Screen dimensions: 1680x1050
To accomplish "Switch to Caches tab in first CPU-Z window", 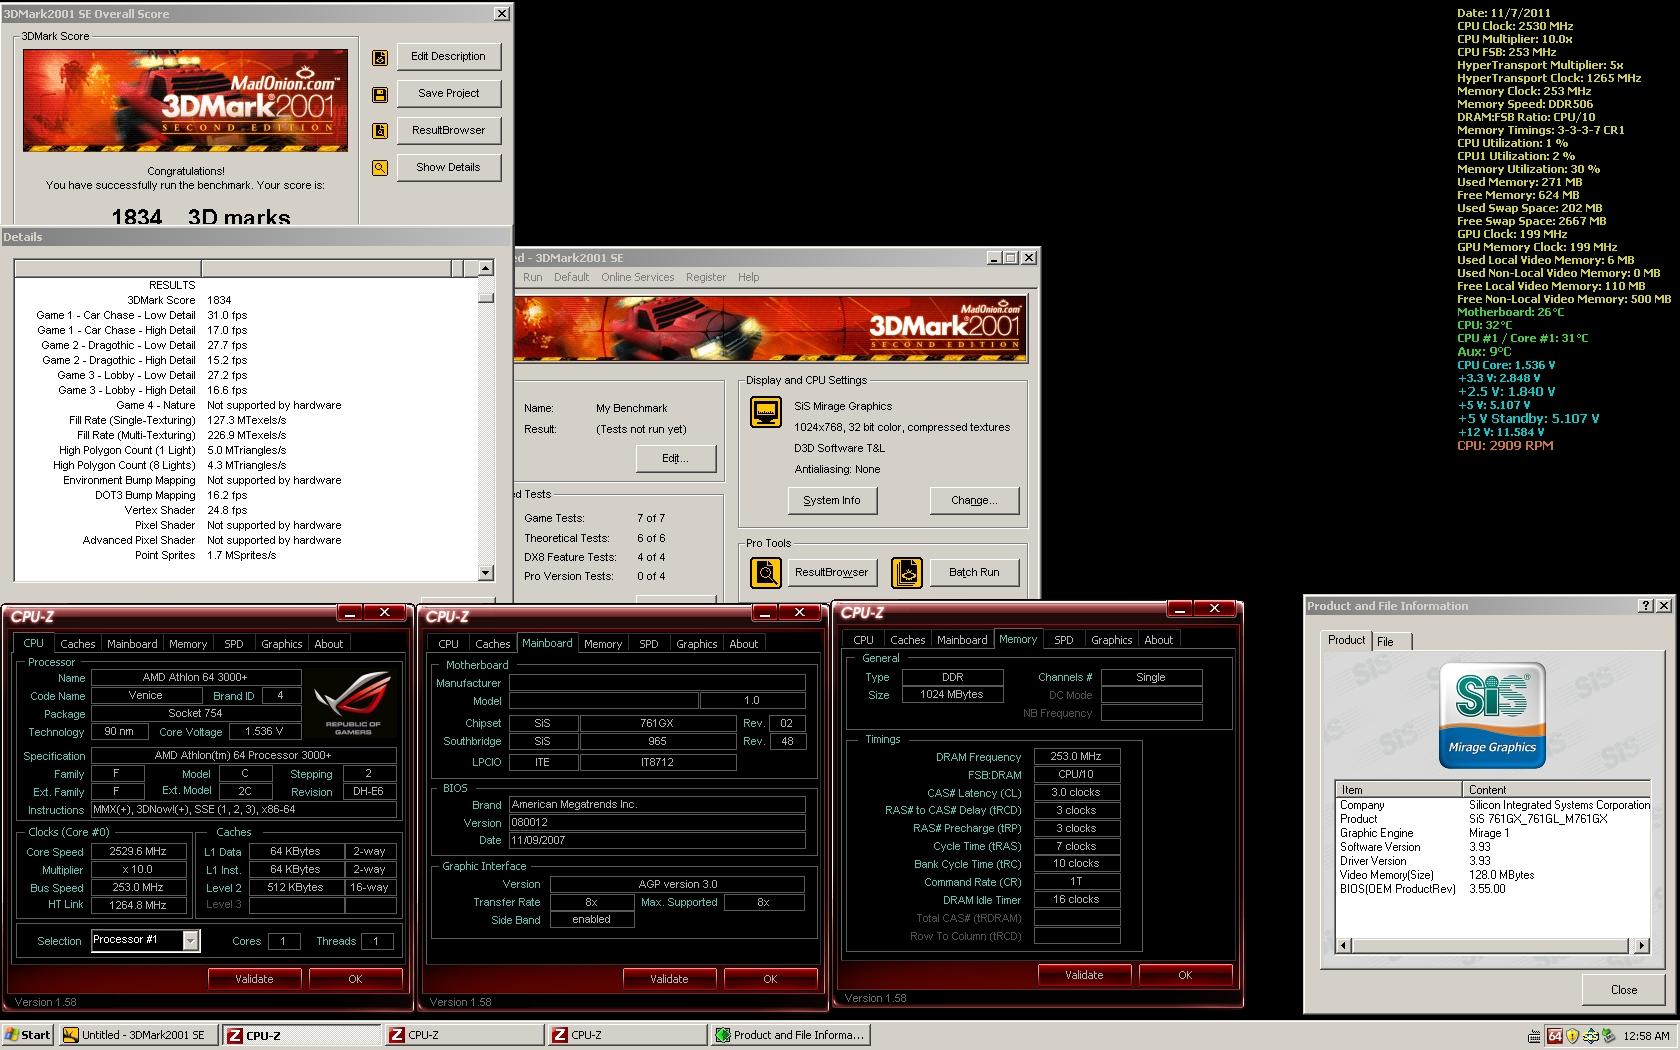I will coord(77,645).
